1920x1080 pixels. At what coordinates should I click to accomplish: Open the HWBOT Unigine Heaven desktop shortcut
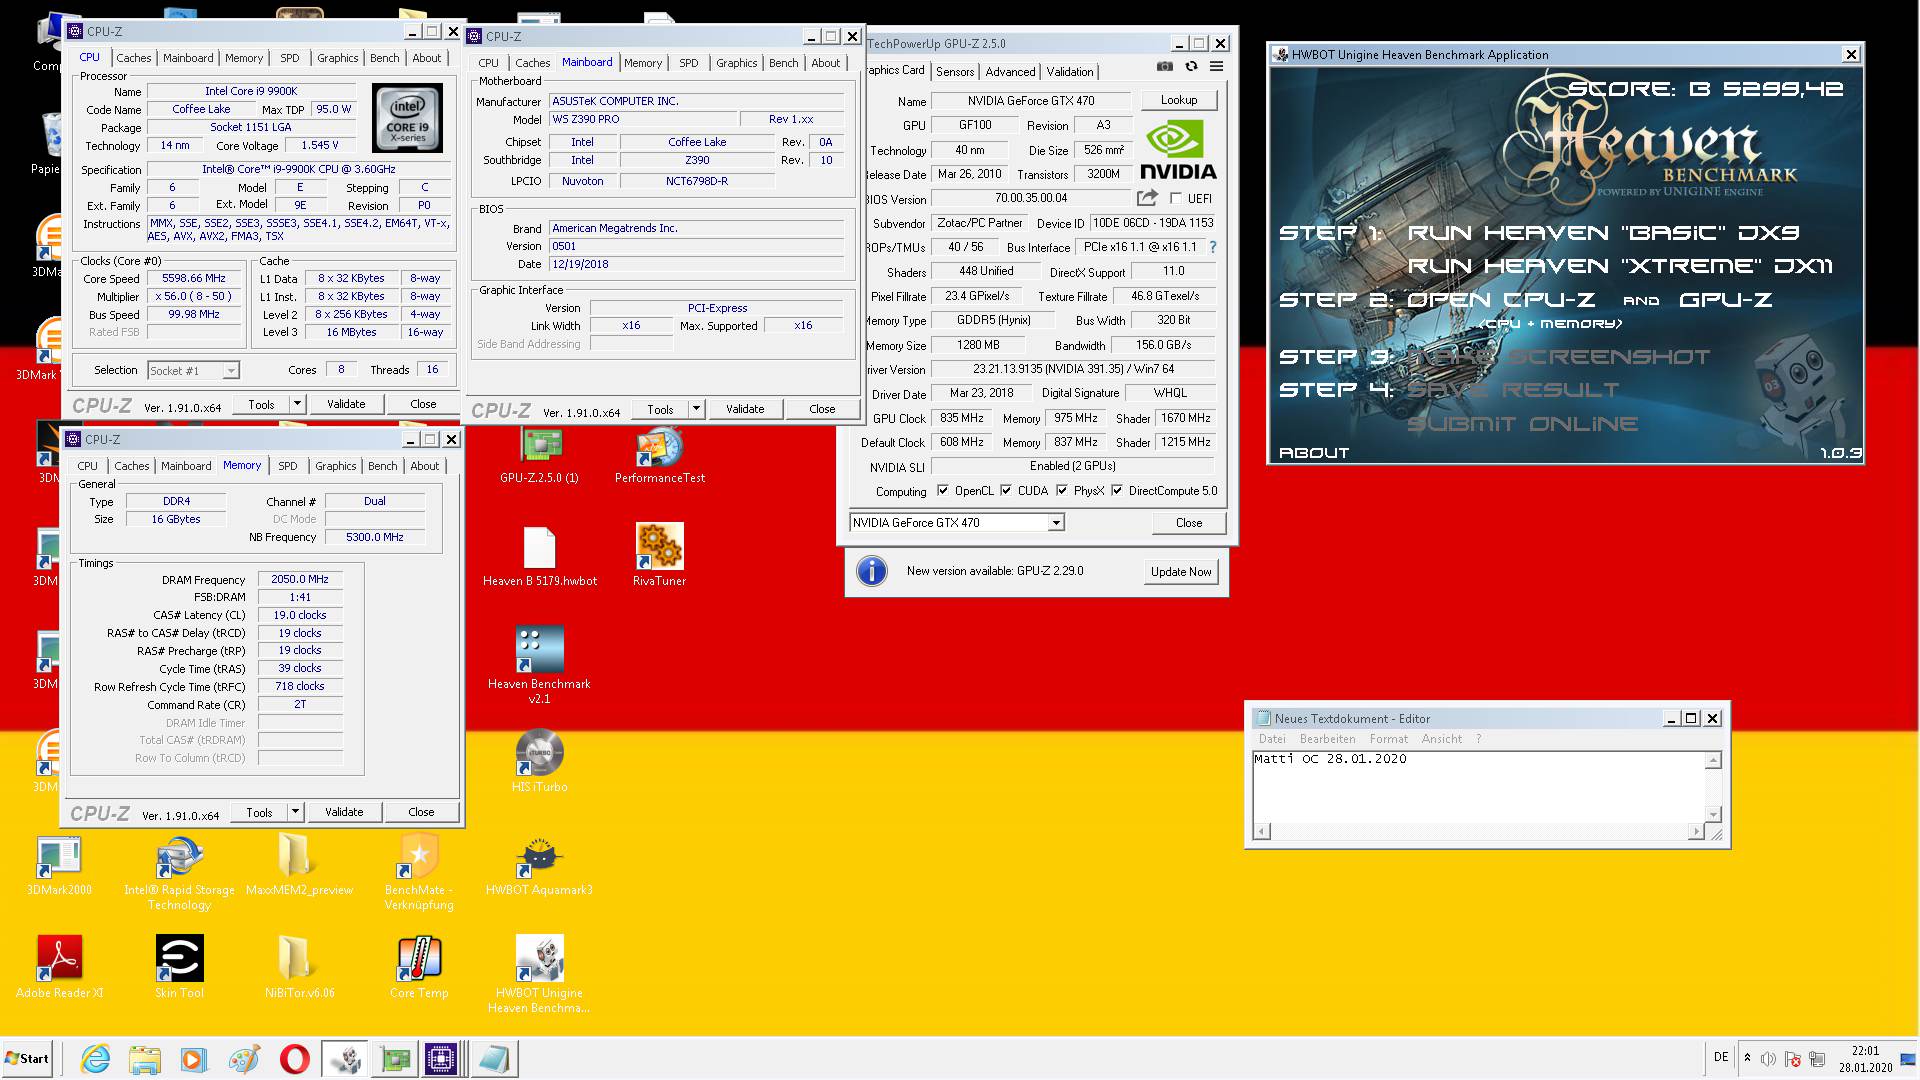pyautogui.click(x=540, y=974)
